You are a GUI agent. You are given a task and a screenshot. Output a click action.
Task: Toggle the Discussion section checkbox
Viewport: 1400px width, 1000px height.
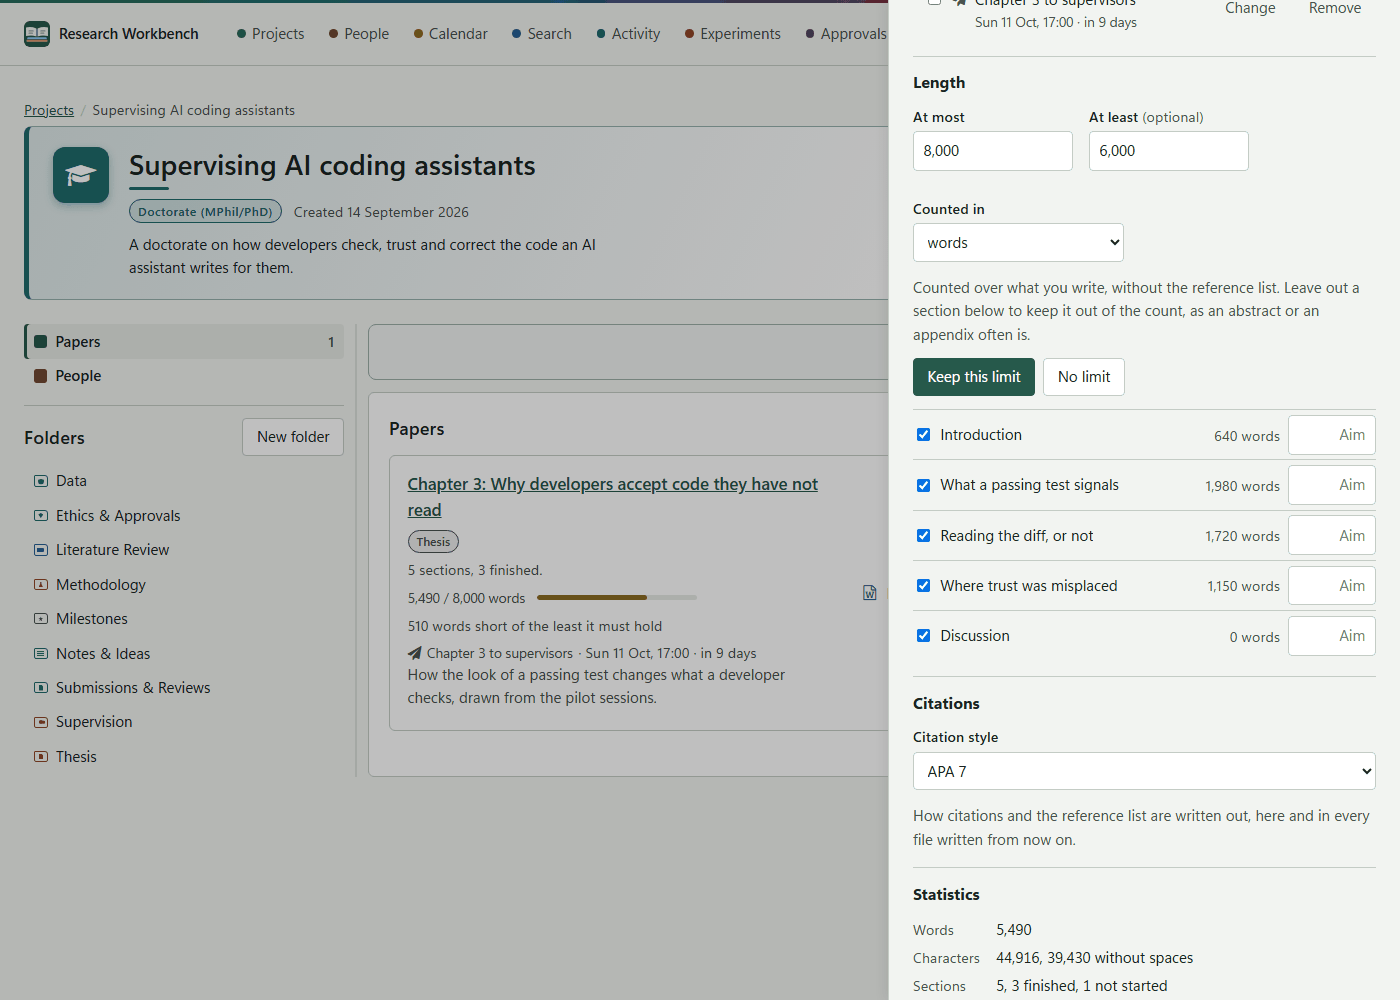924,636
